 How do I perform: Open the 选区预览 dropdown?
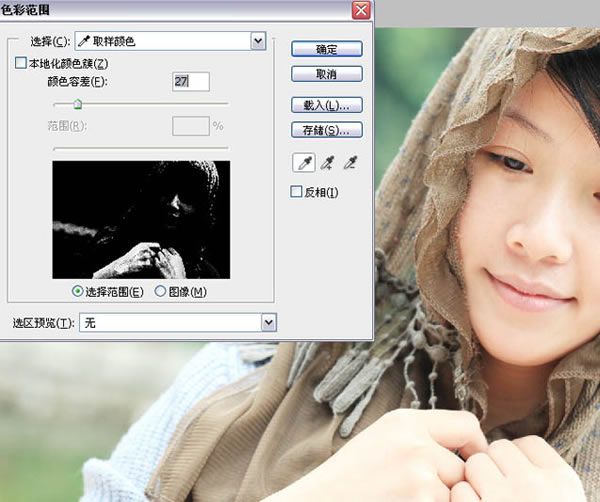[178, 323]
